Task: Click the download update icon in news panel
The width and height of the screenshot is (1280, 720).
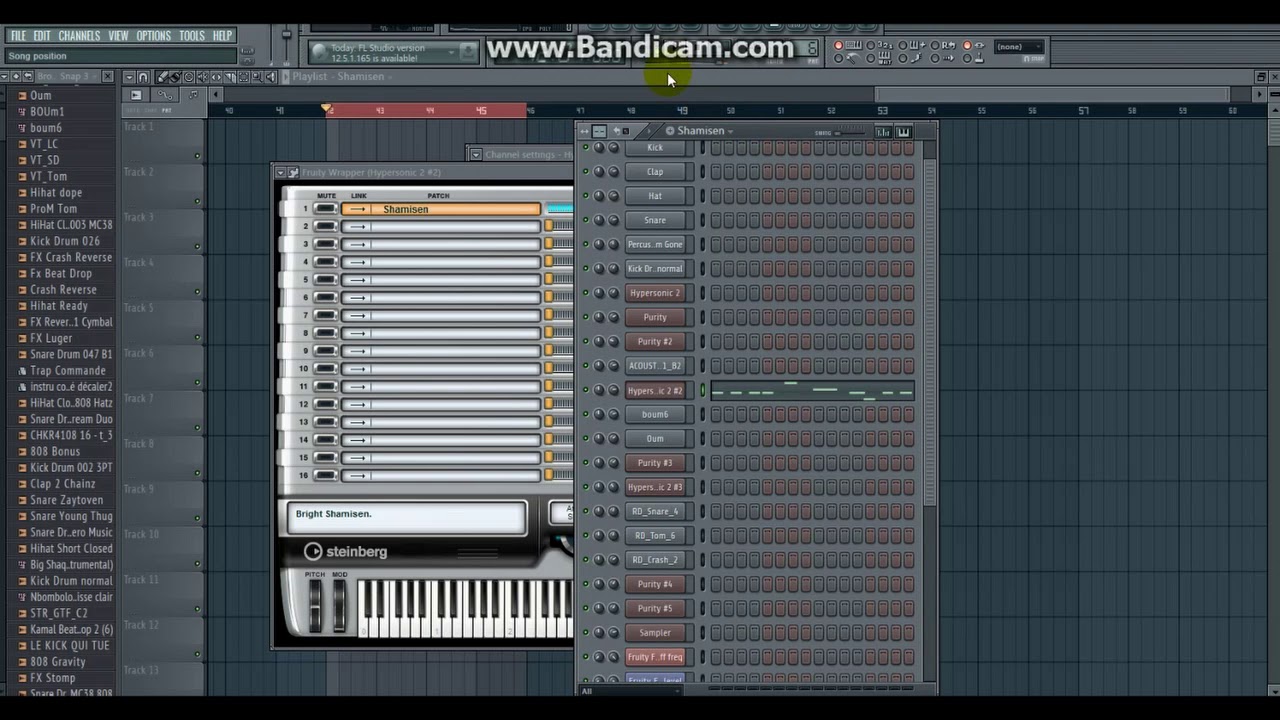Action: coord(468,52)
